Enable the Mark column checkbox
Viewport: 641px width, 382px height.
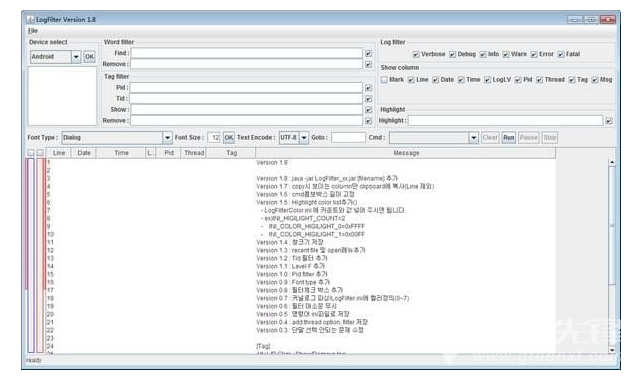point(384,80)
